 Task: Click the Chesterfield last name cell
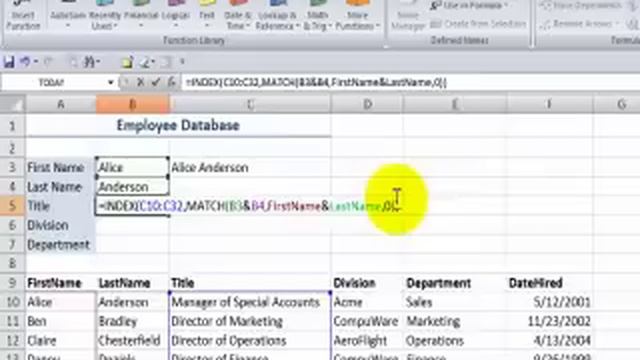[133, 341]
